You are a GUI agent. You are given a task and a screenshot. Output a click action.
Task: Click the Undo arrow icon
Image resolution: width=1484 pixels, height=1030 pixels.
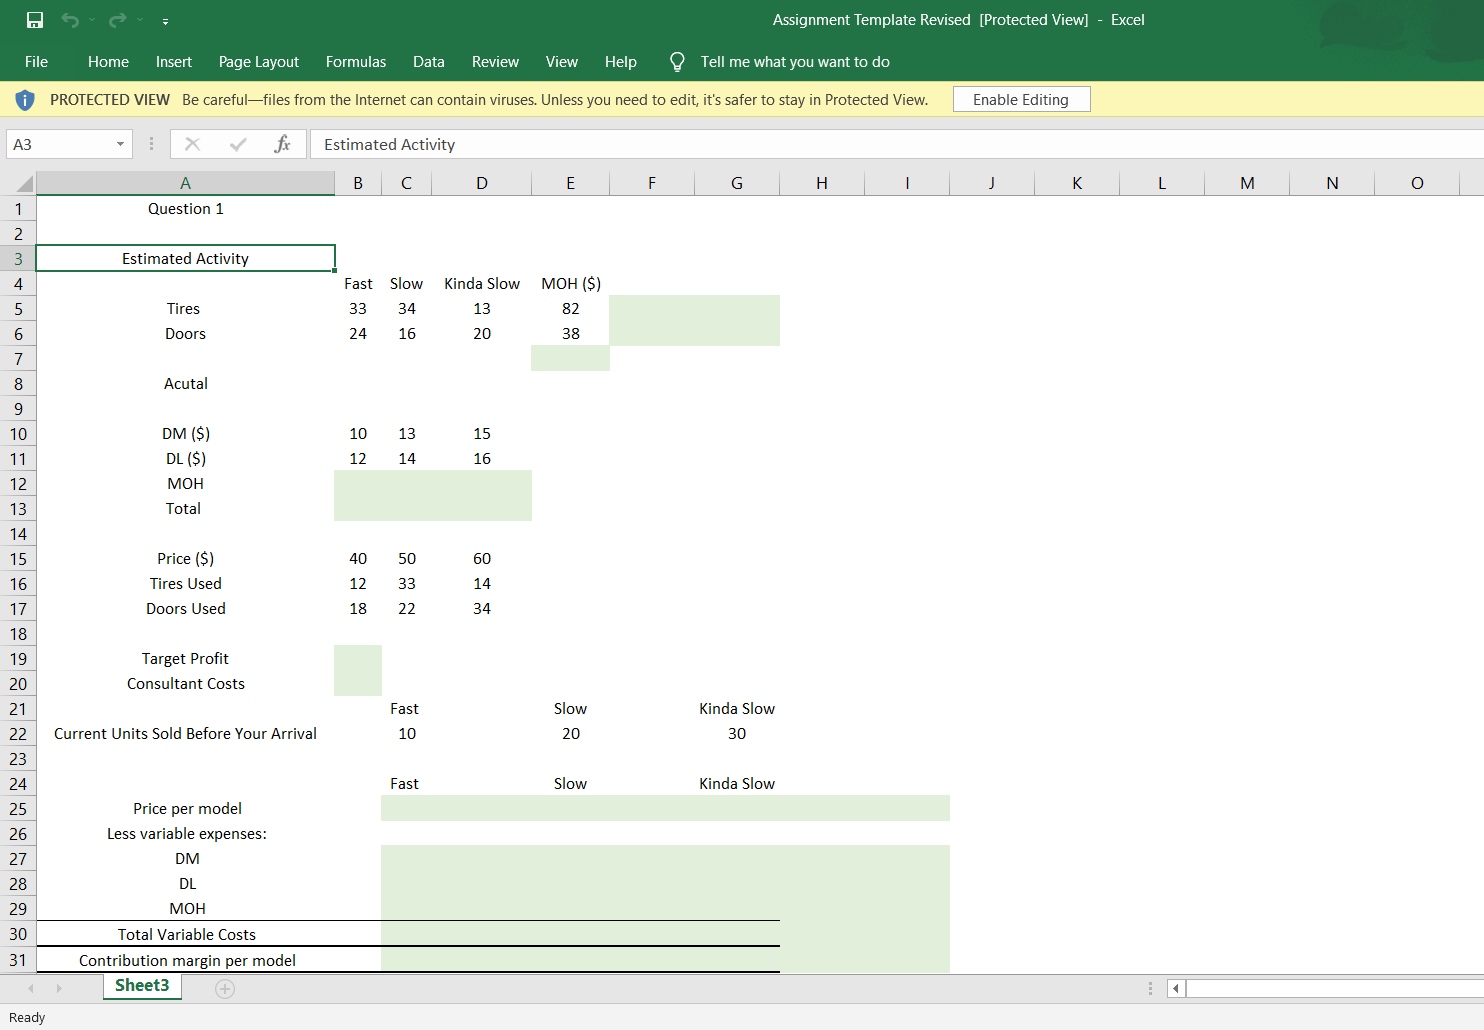pyautogui.click(x=70, y=20)
